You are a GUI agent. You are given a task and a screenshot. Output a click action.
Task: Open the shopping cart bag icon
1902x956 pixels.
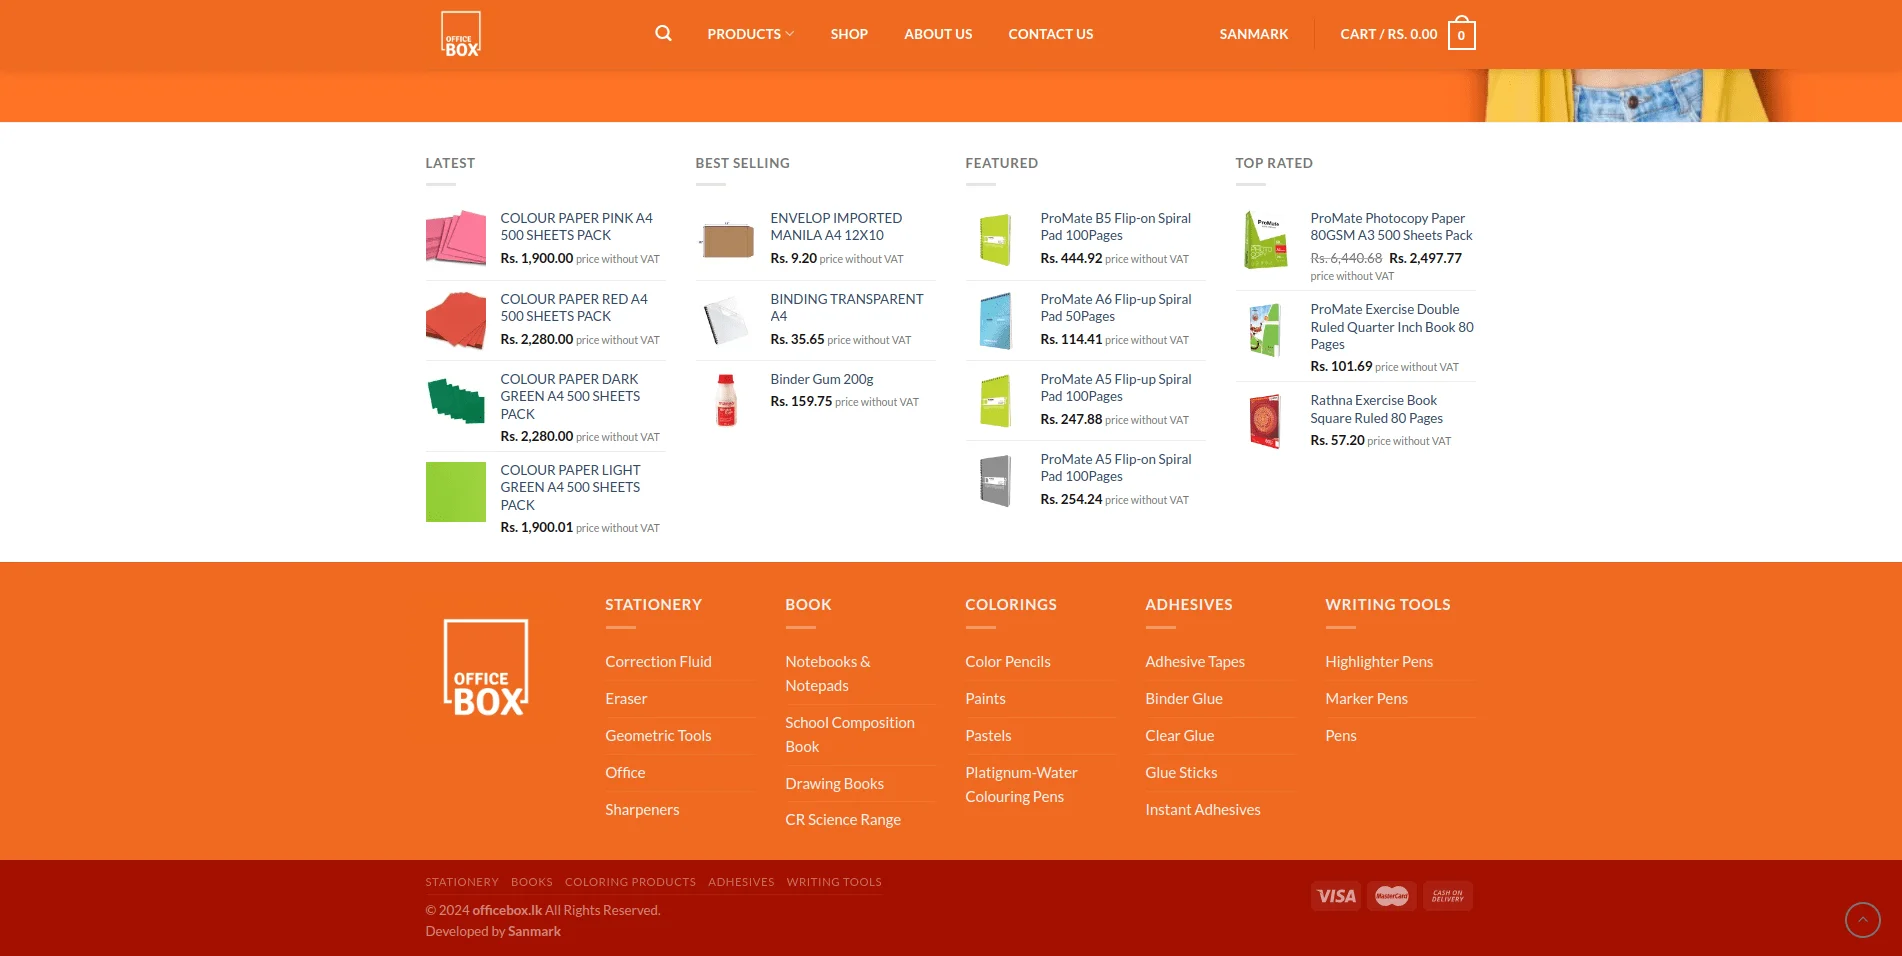pos(1461,35)
